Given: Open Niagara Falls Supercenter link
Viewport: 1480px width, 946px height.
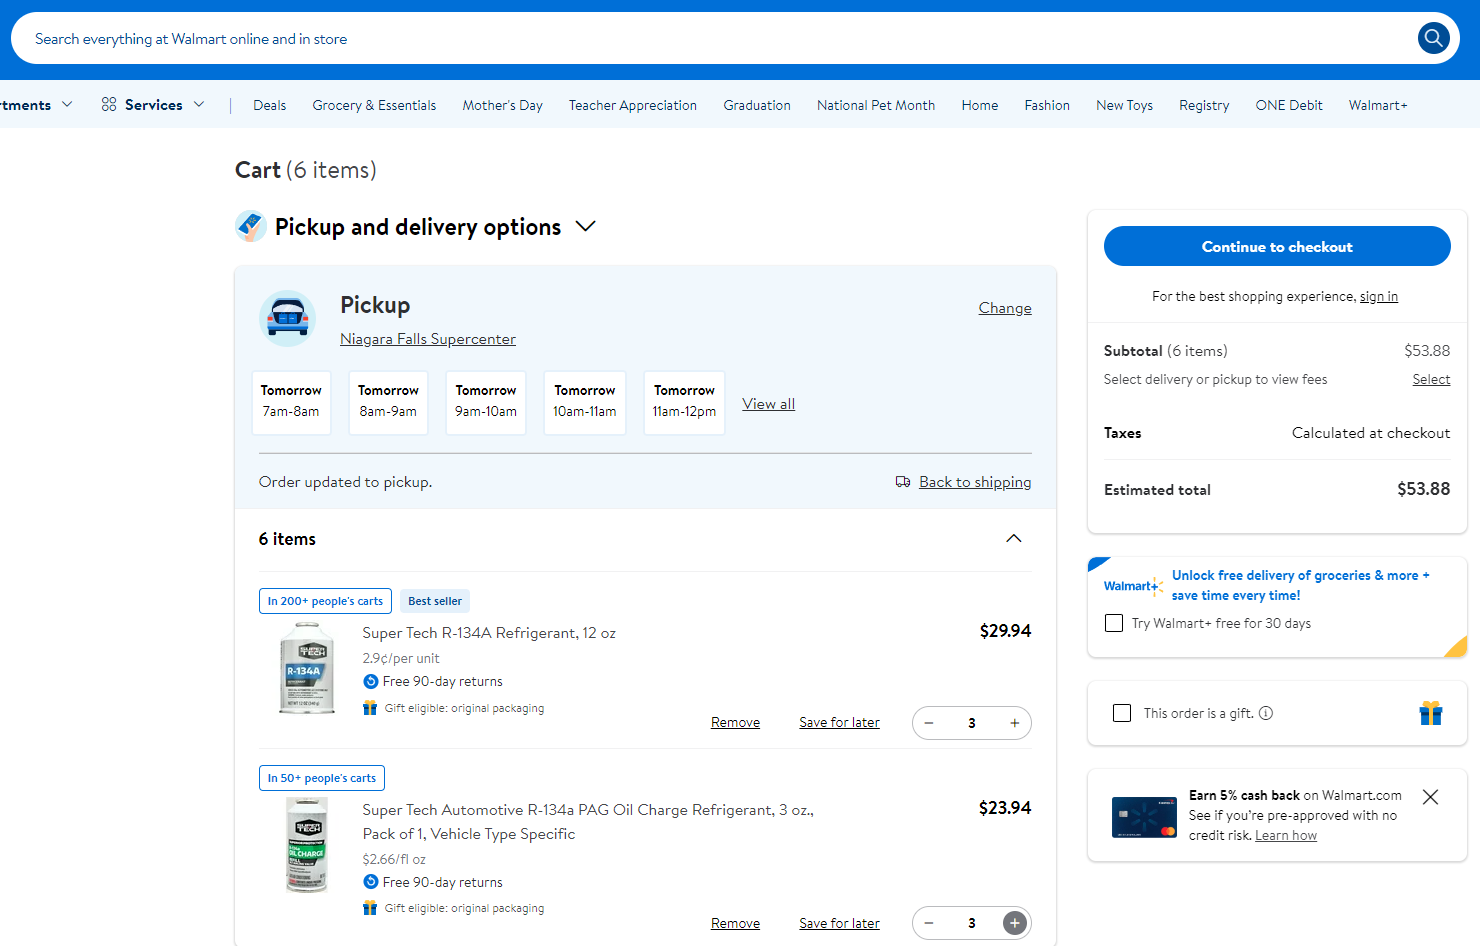Looking at the screenshot, I should [x=428, y=339].
